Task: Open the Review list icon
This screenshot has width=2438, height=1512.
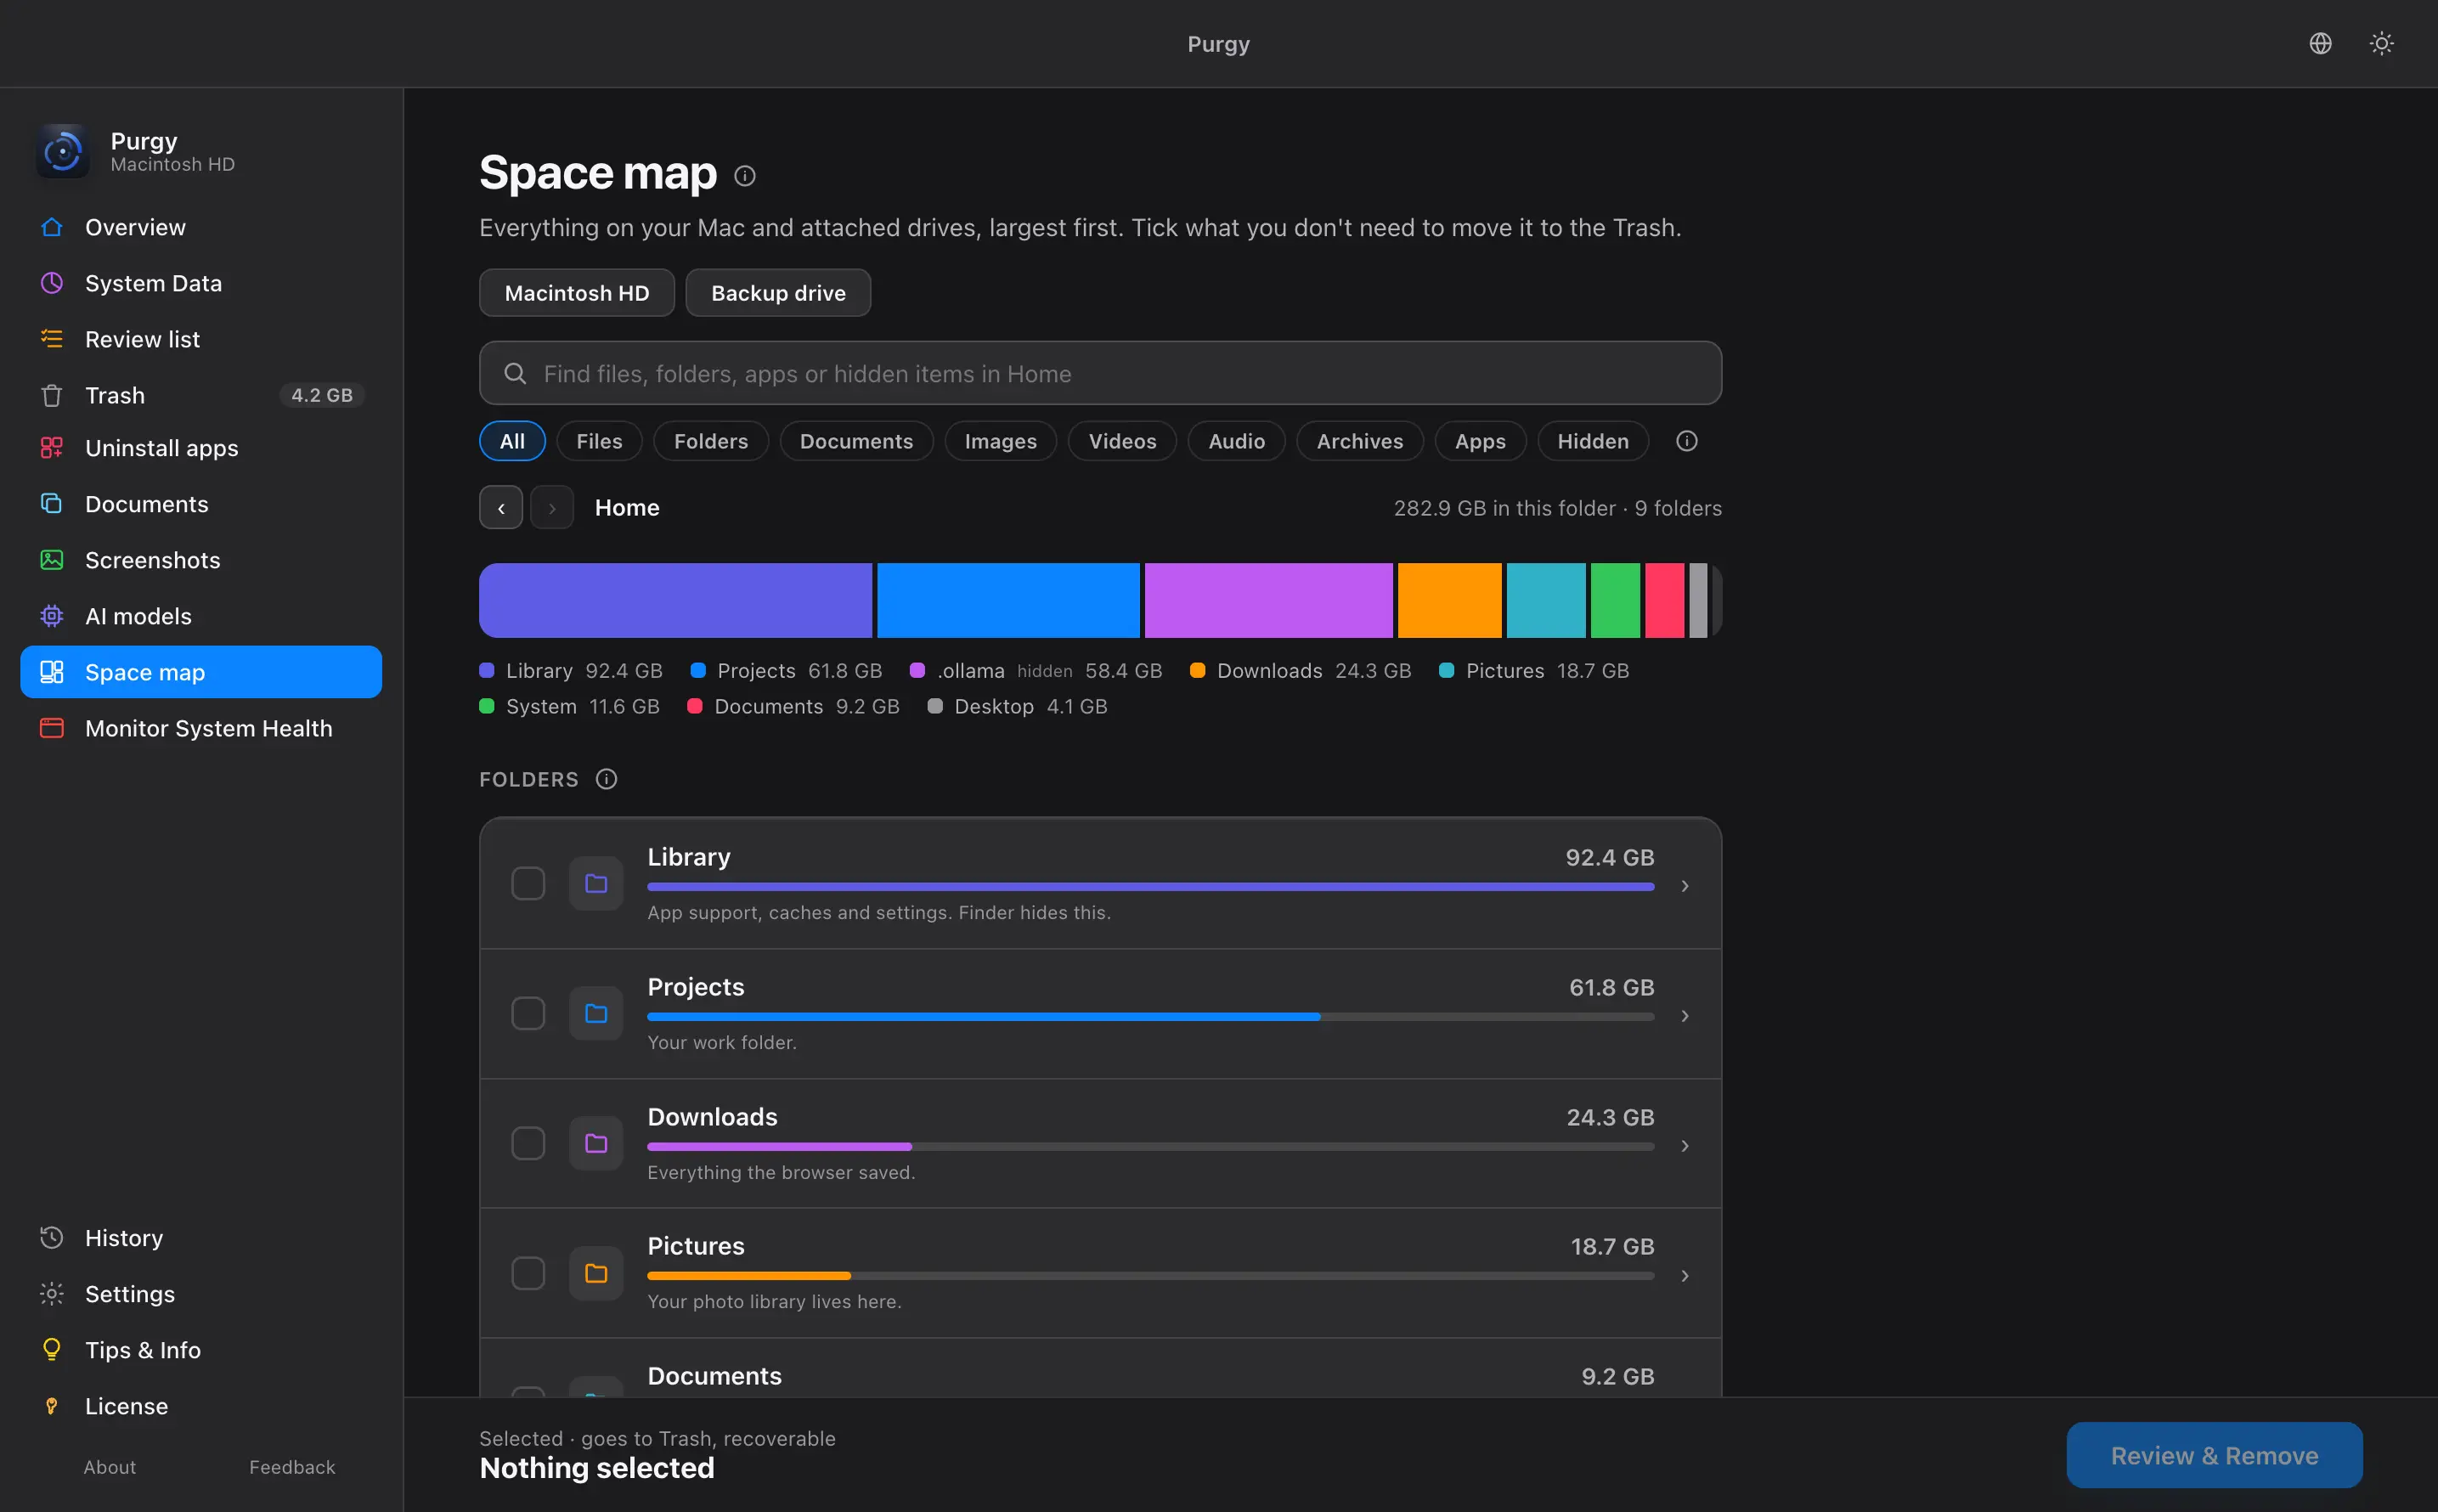Action: (52, 339)
